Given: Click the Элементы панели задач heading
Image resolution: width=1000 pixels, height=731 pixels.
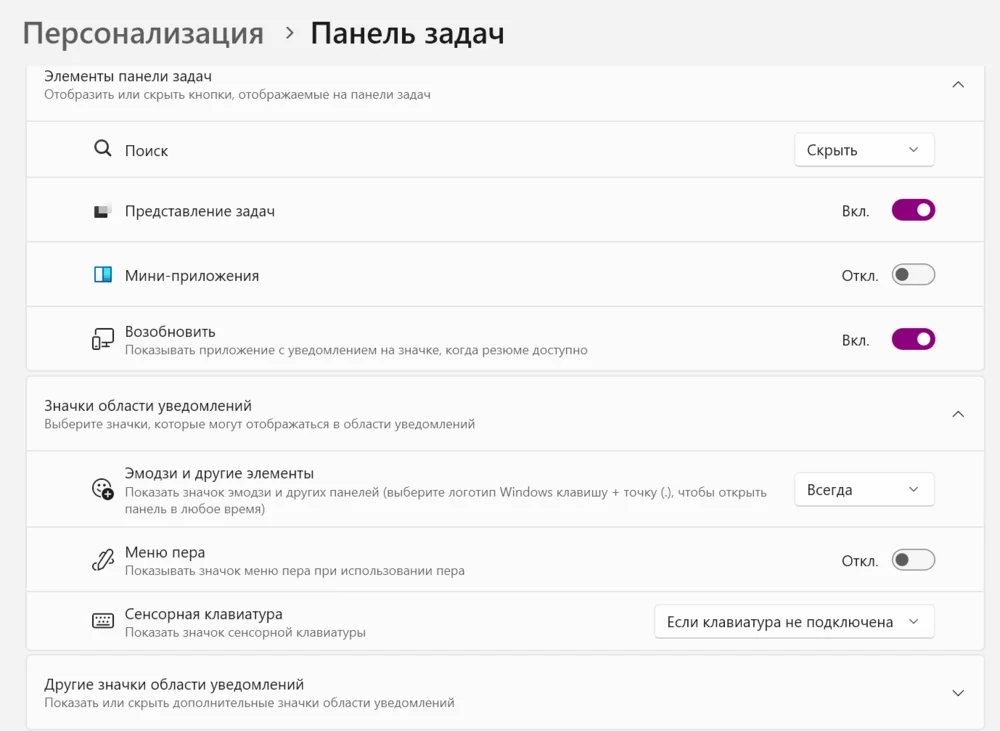Looking at the screenshot, I should (128, 77).
